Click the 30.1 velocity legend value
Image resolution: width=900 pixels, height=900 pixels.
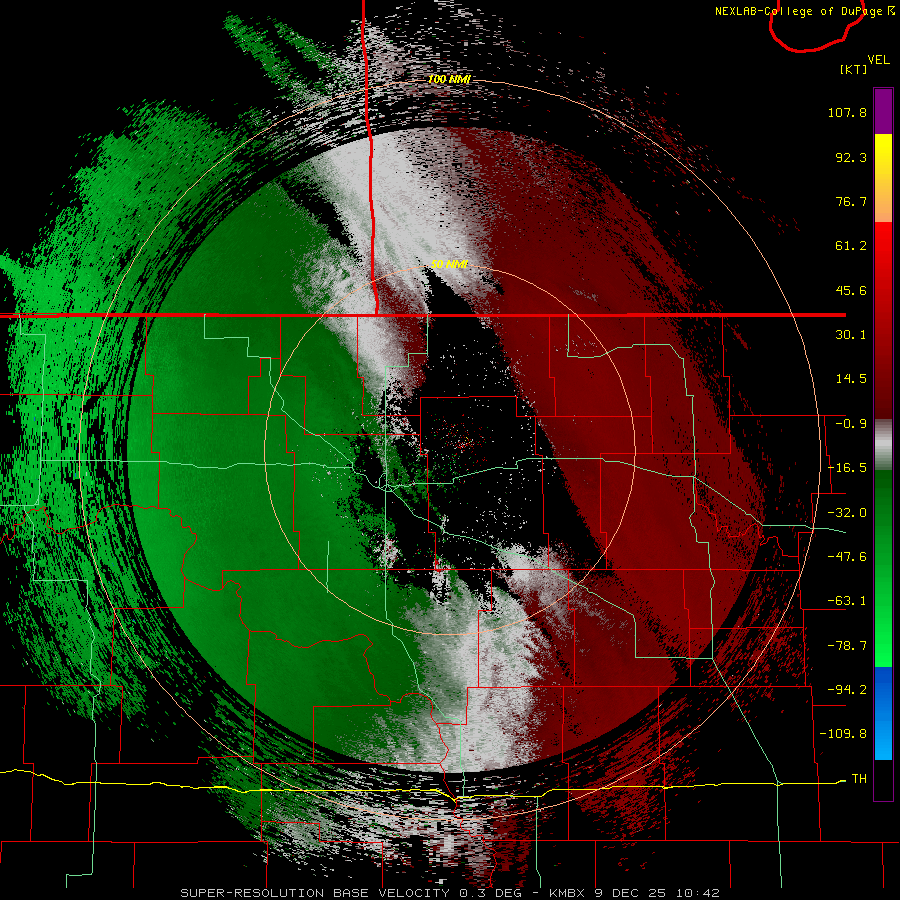[x=851, y=335]
